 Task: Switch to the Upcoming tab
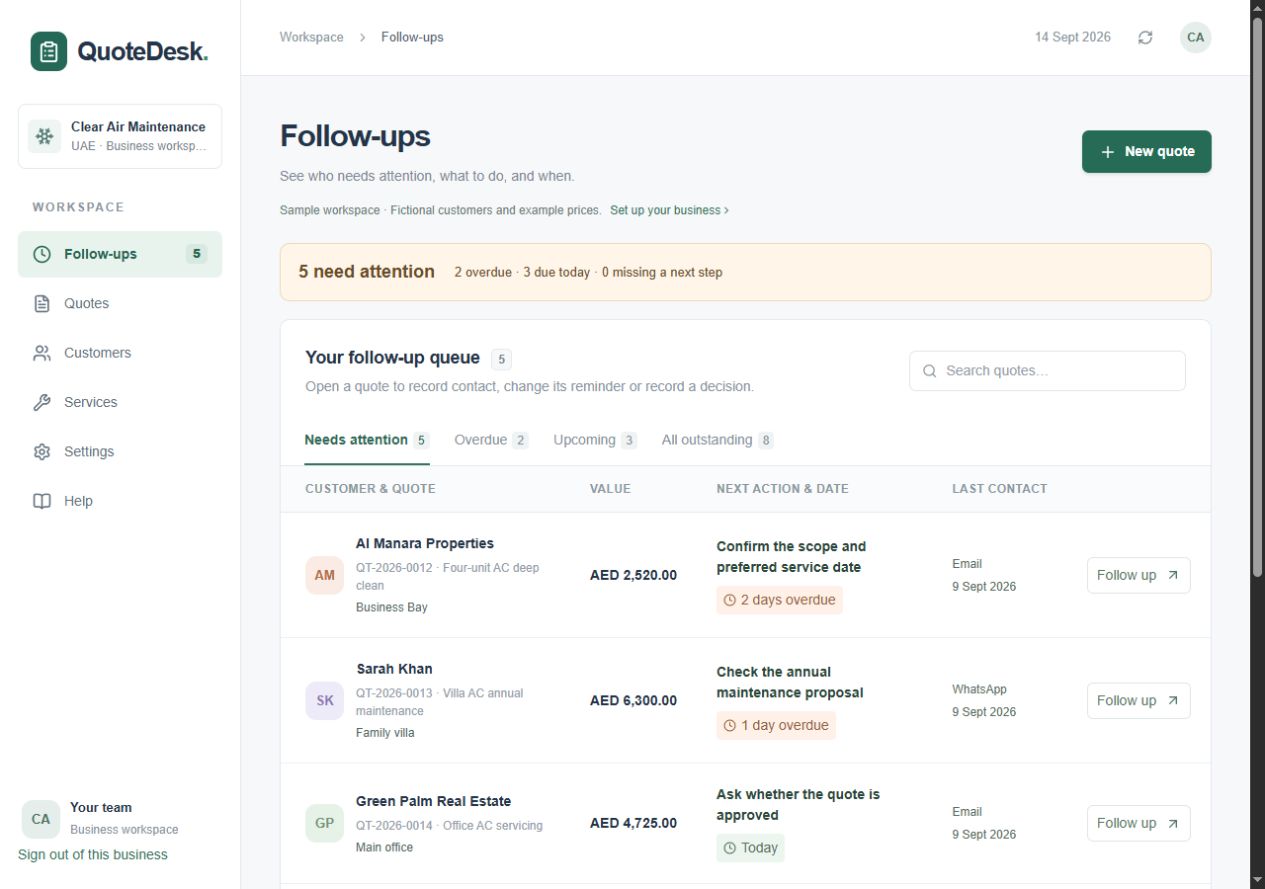(x=595, y=440)
